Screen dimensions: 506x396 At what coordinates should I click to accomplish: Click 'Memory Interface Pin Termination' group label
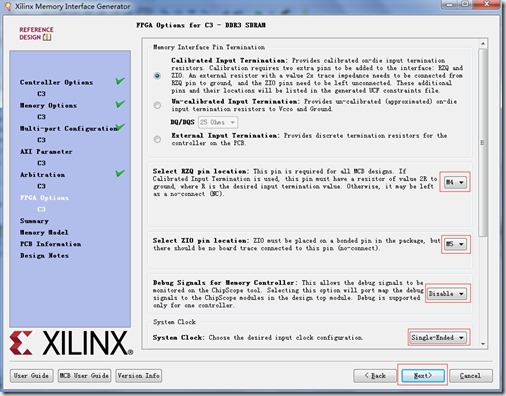[209, 47]
